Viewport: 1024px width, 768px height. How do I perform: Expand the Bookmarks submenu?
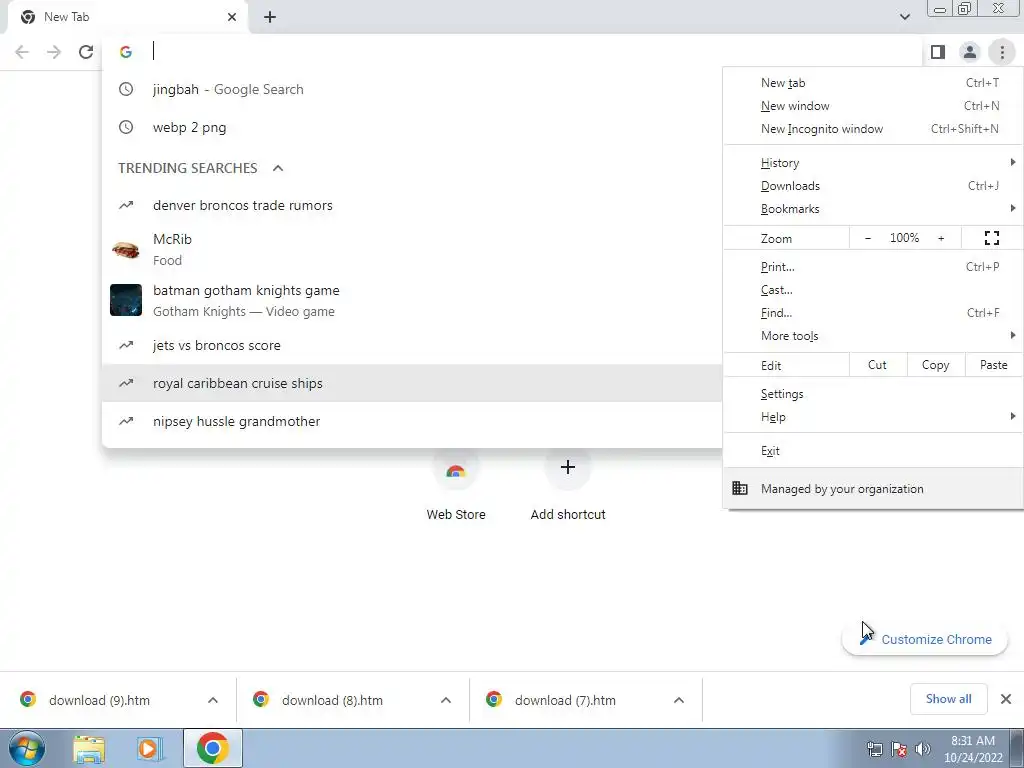point(873,209)
